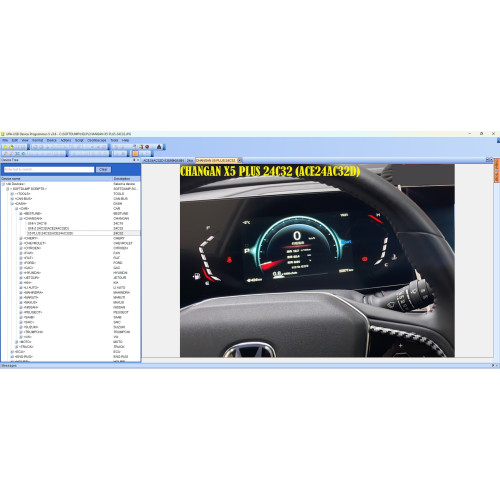Collapse the SOFTDUMP SCRIPTS node
This screenshot has height=500, width=500.
click(8, 189)
